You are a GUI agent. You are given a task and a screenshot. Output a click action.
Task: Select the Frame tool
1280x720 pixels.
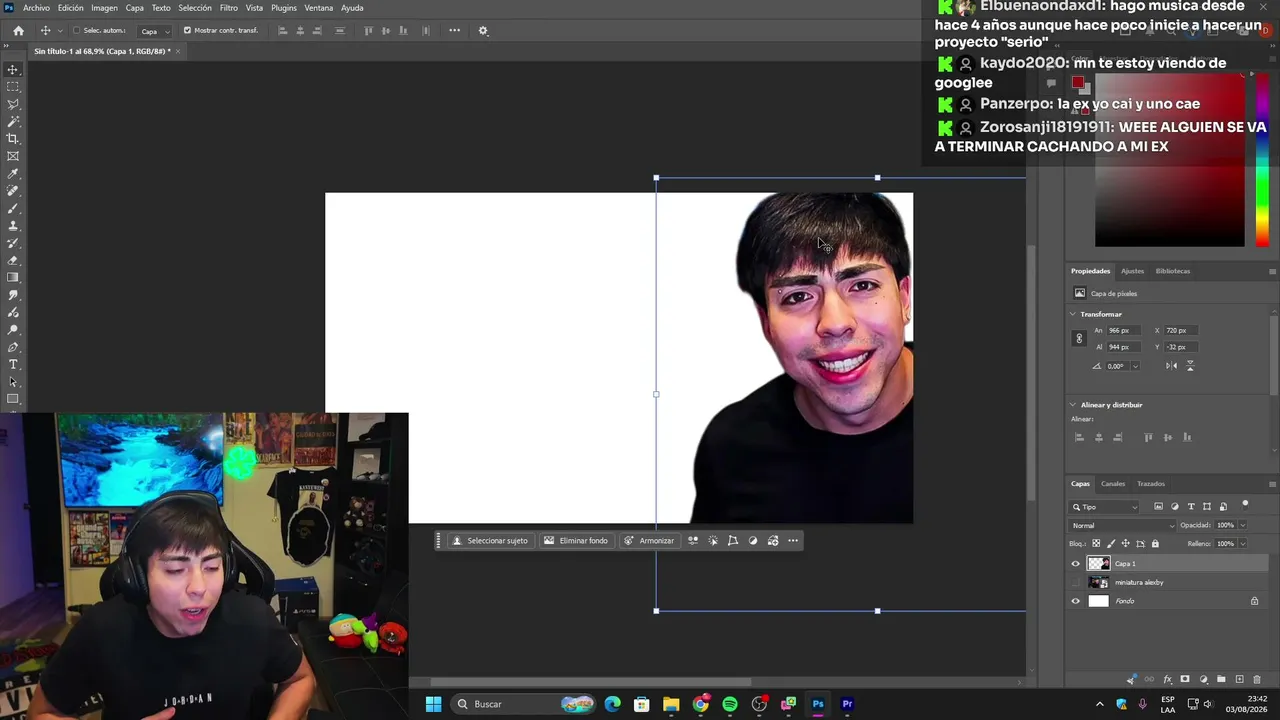point(13,156)
